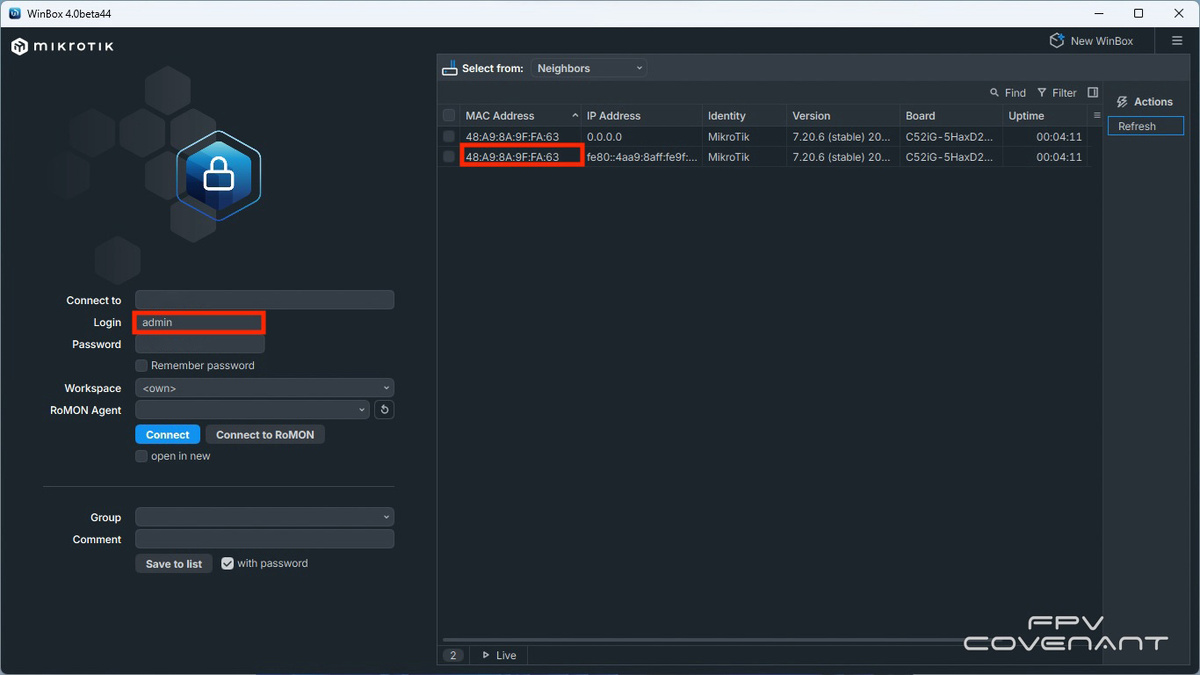Screen dimensions: 1200x675
Task: Click the Find search option
Action: click(x=1008, y=93)
